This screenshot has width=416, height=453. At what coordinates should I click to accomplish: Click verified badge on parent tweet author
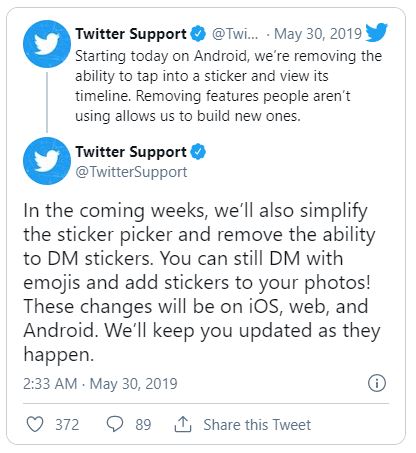point(198,34)
